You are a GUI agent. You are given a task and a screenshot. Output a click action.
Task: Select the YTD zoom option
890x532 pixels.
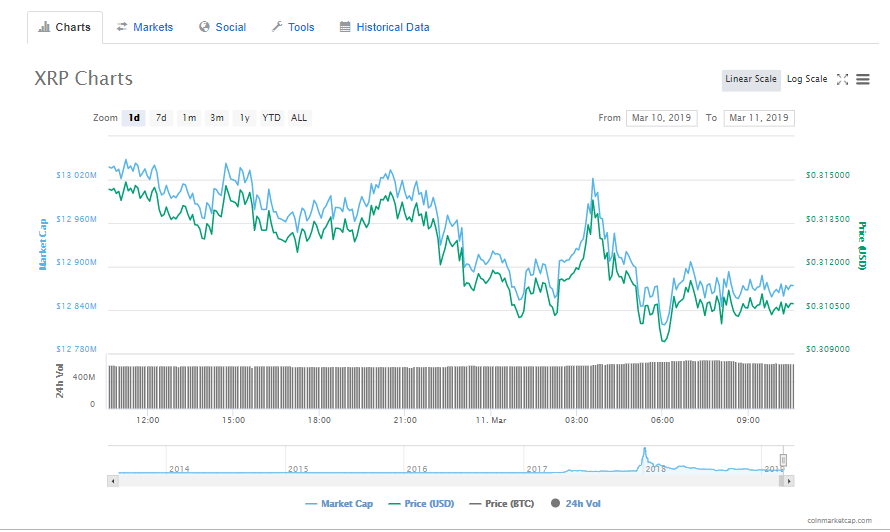click(271, 118)
